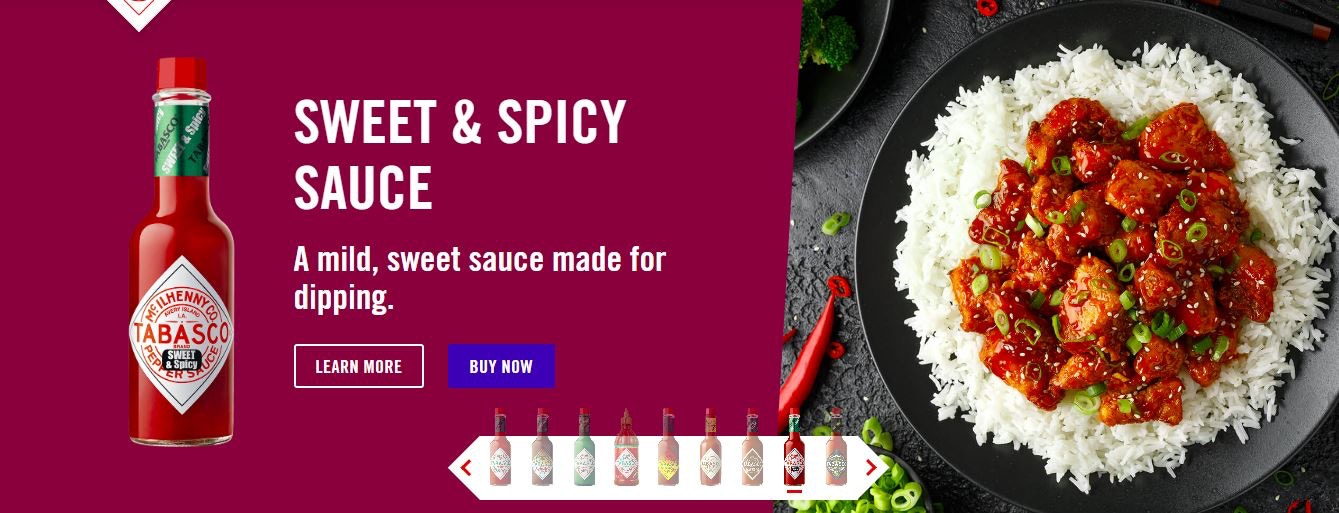Advance carousel with right red arrow

point(871,467)
